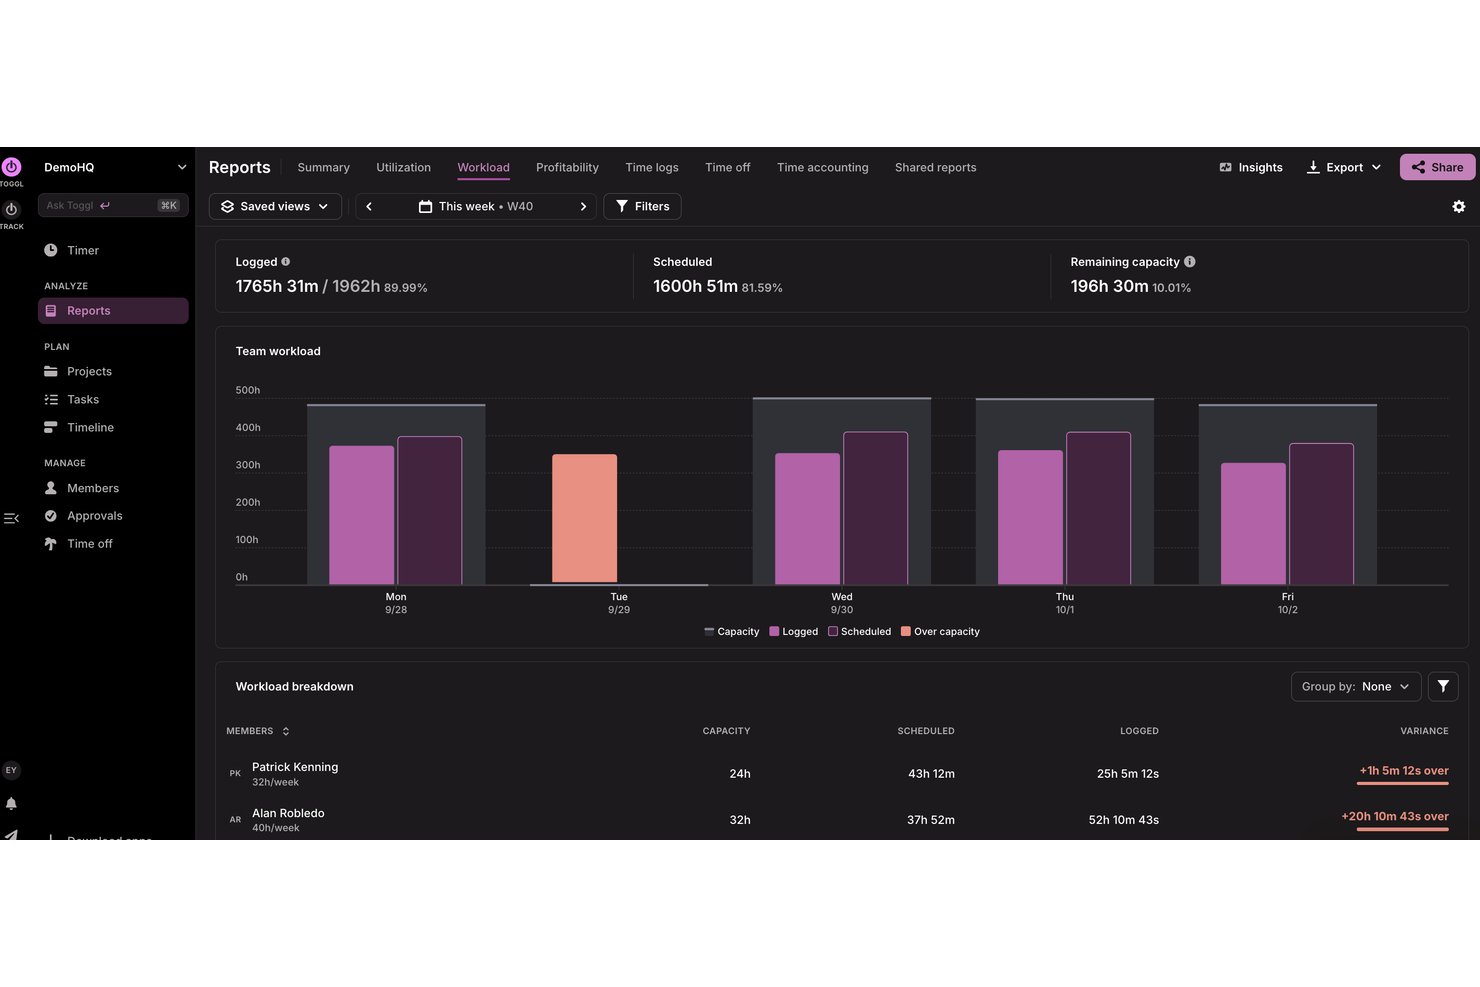This screenshot has width=1480, height=987.
Task: Open the Track power icon in the rail
Action: click(11, 210)
